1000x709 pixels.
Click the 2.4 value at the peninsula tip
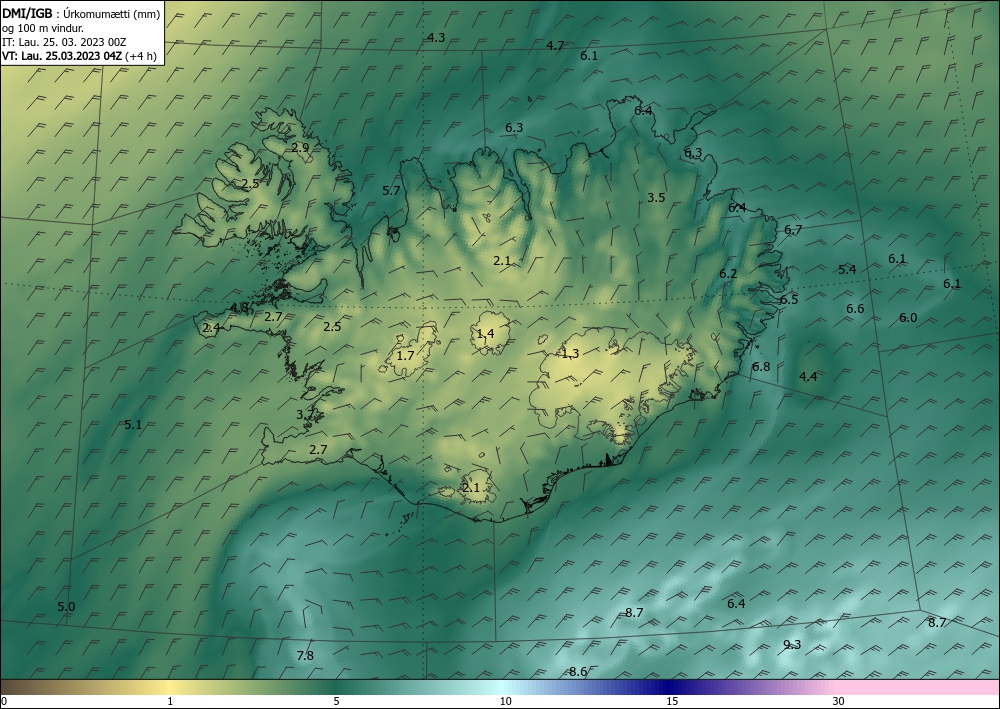211,328
